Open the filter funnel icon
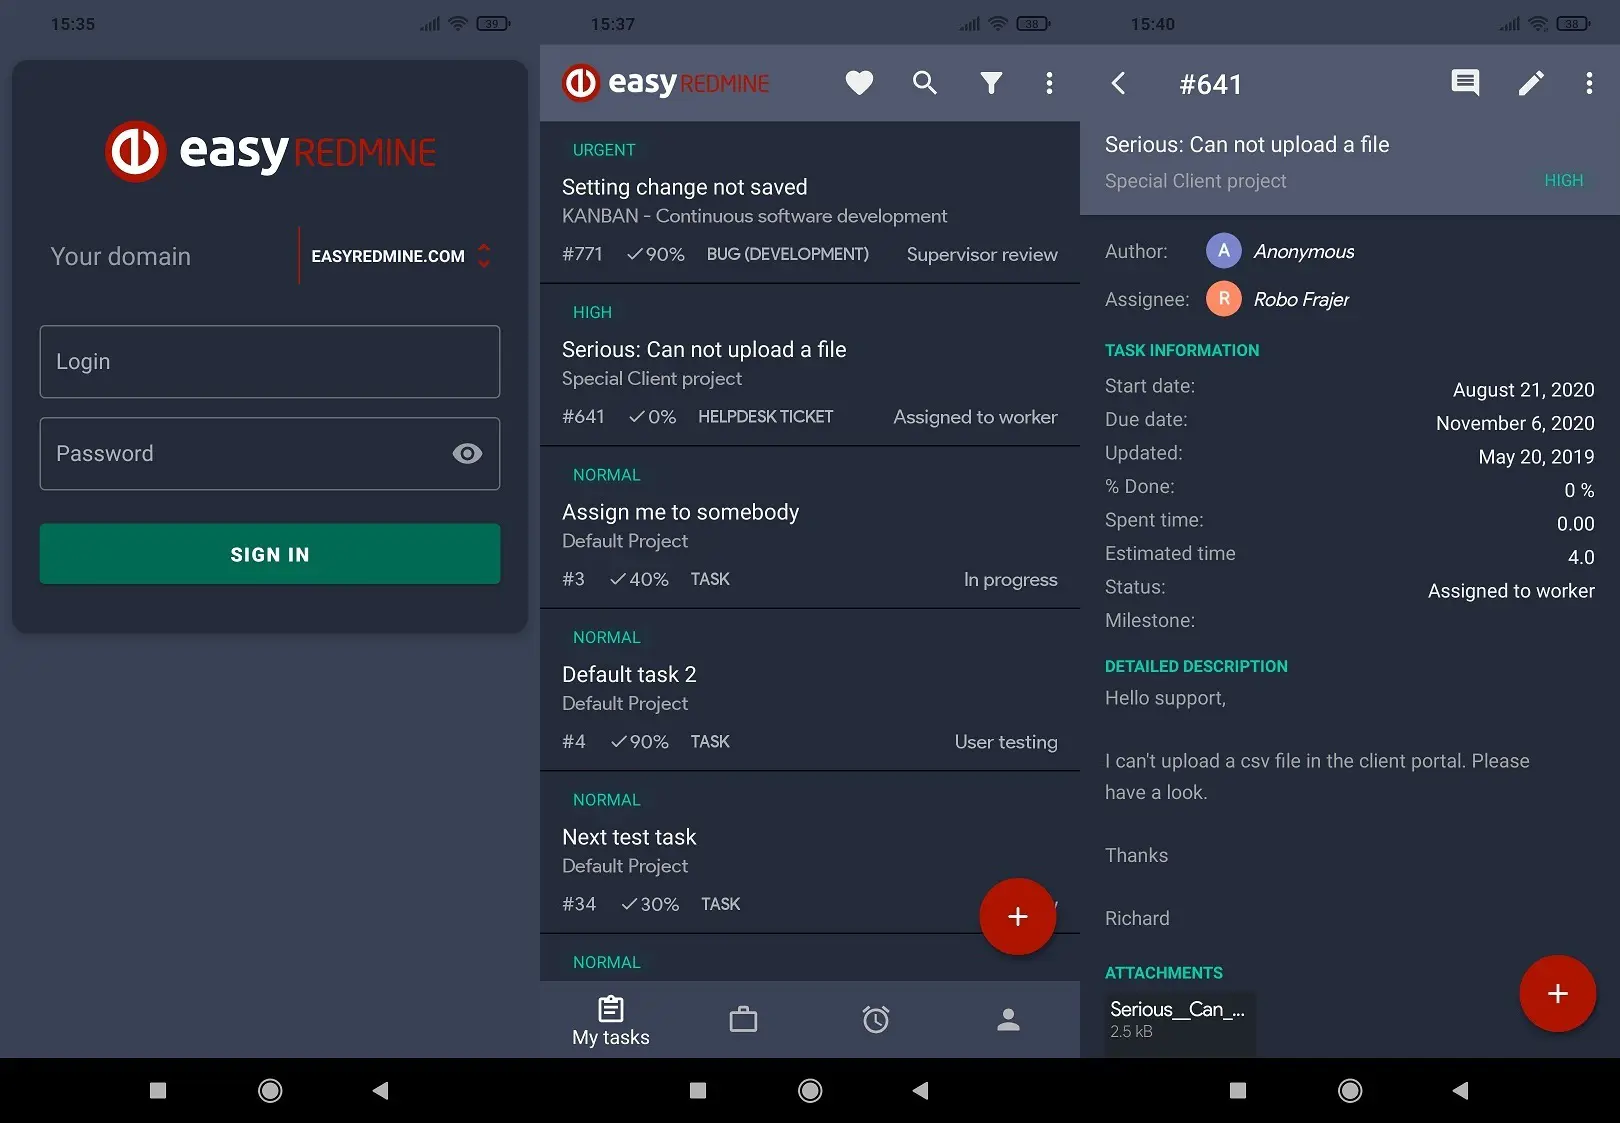Image resolution: width=1620 pixels, height=1123 pixels. 990,83
